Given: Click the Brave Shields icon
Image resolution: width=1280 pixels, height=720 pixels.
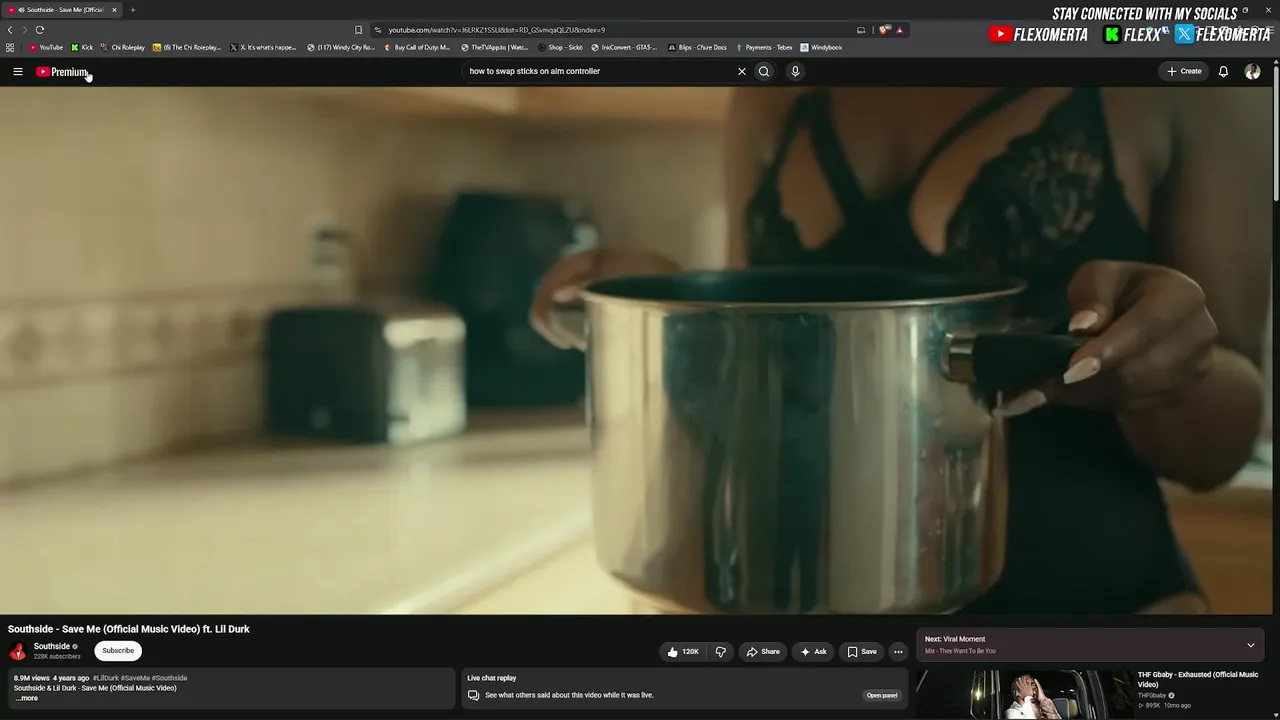Looking at the screenshot, I should coord(884,30).
